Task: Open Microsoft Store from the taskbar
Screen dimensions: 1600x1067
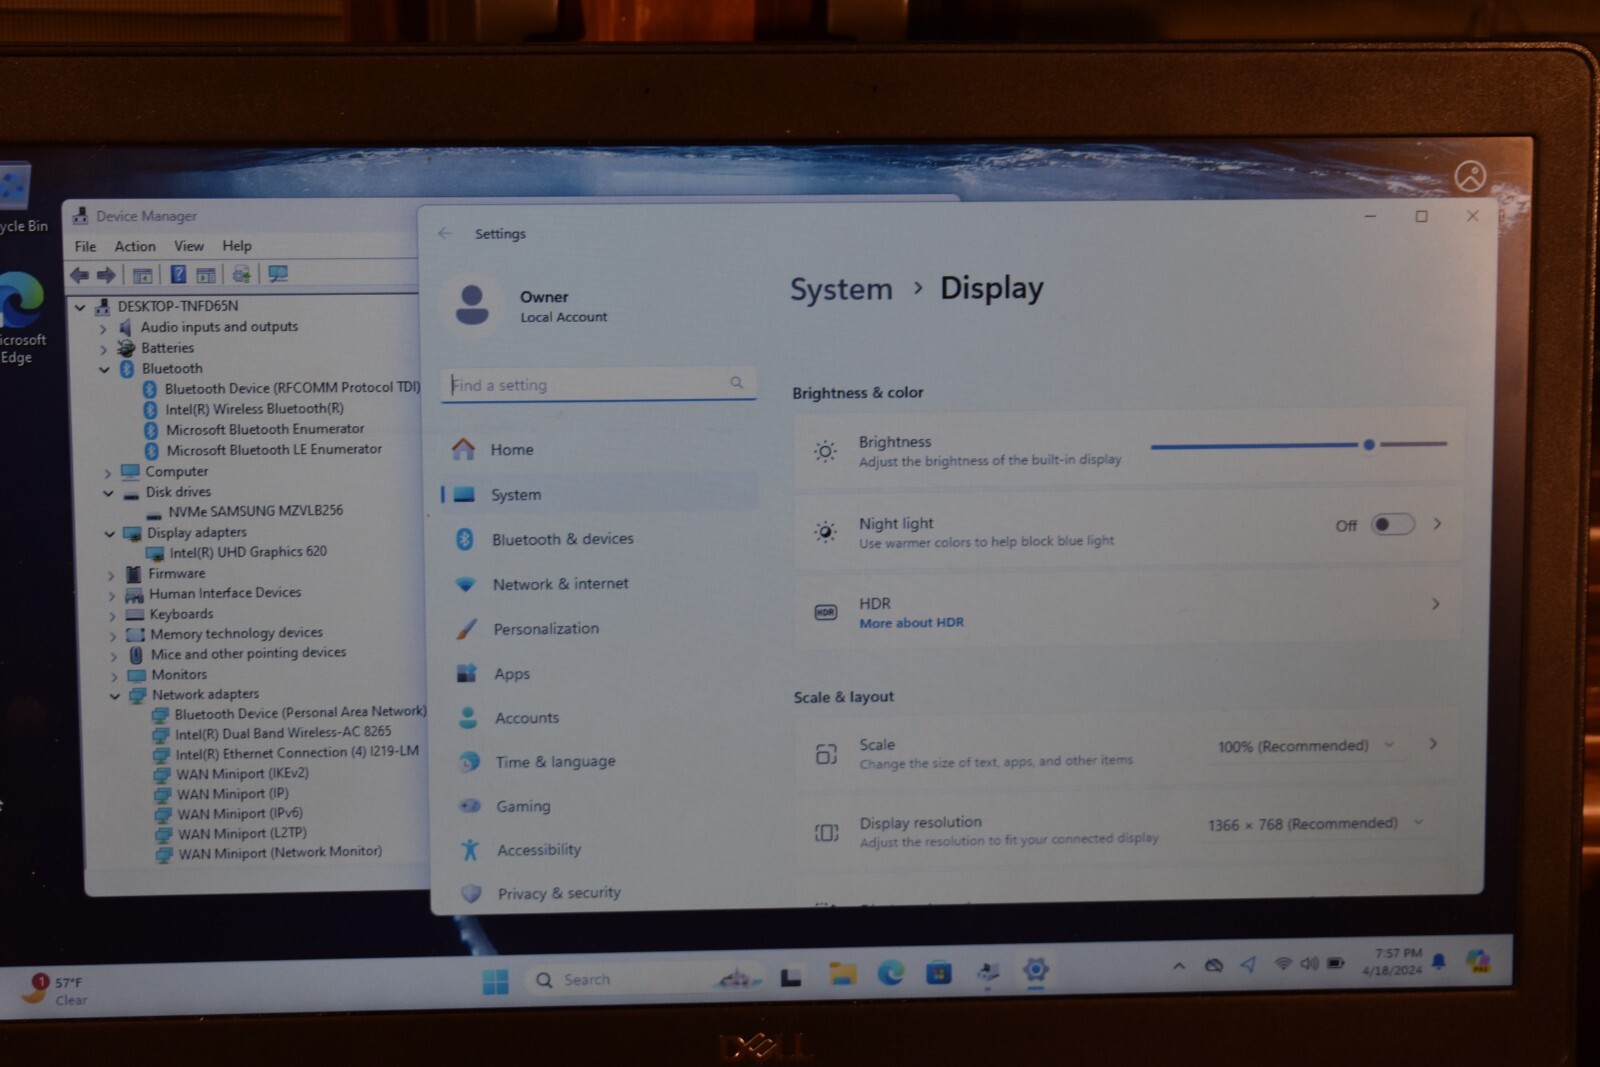Action: tap(938, 972)
